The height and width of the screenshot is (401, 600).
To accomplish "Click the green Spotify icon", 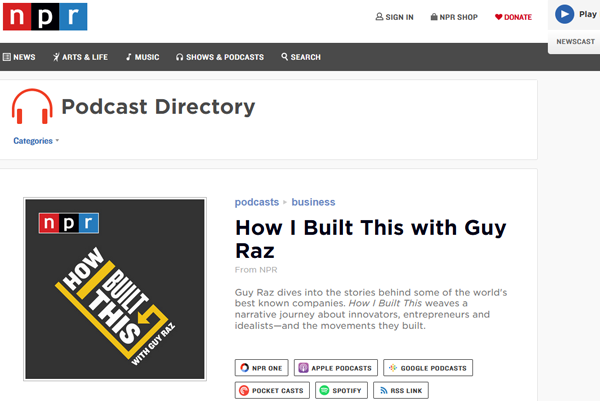I will (x=324, y=390).
